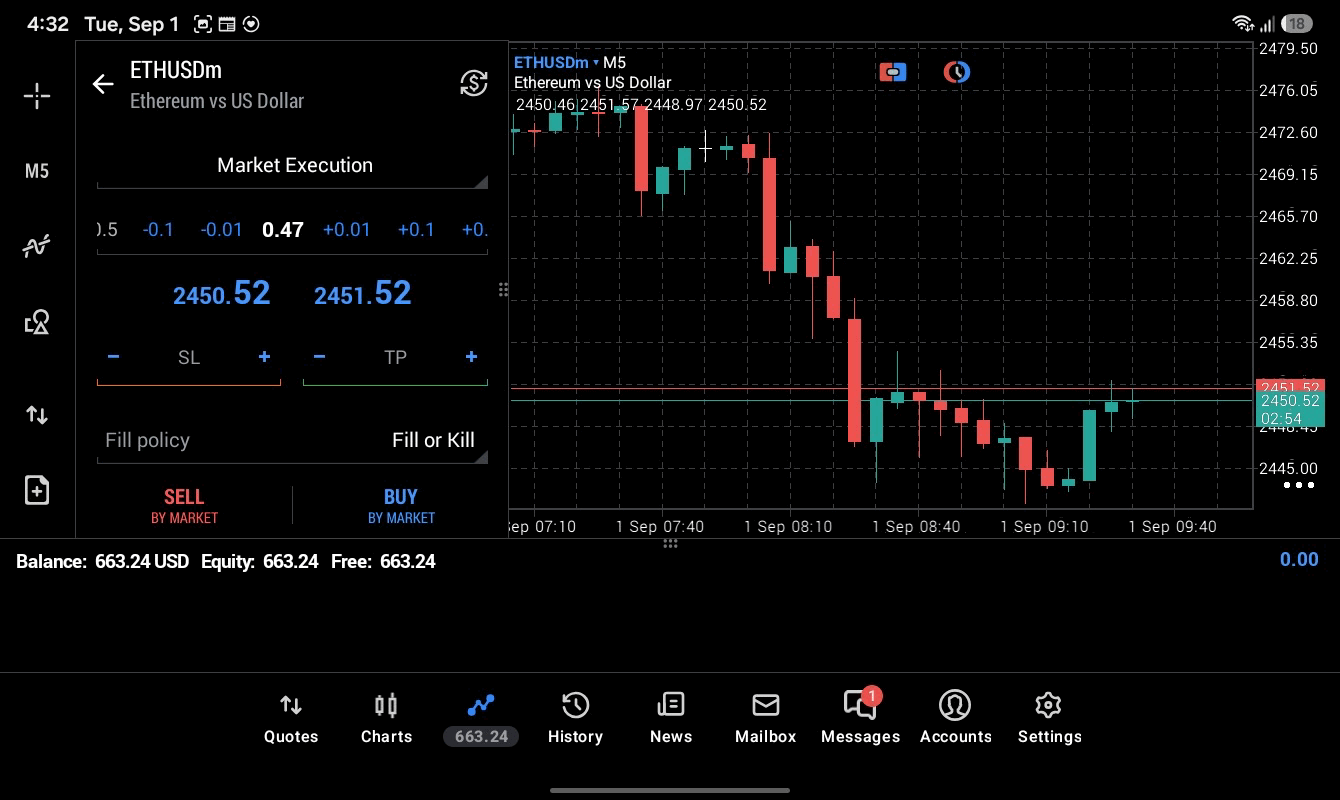Tap SELL BY MARKET button
This screenshot has height=800, width=1340.
click(x=184, y=506)
